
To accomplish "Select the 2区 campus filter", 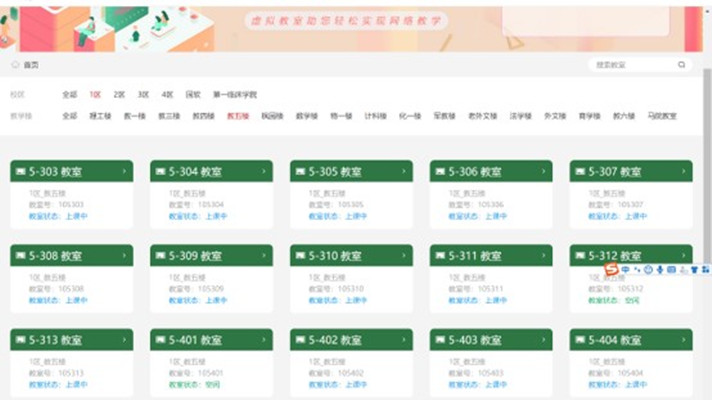I will [119, 95].
